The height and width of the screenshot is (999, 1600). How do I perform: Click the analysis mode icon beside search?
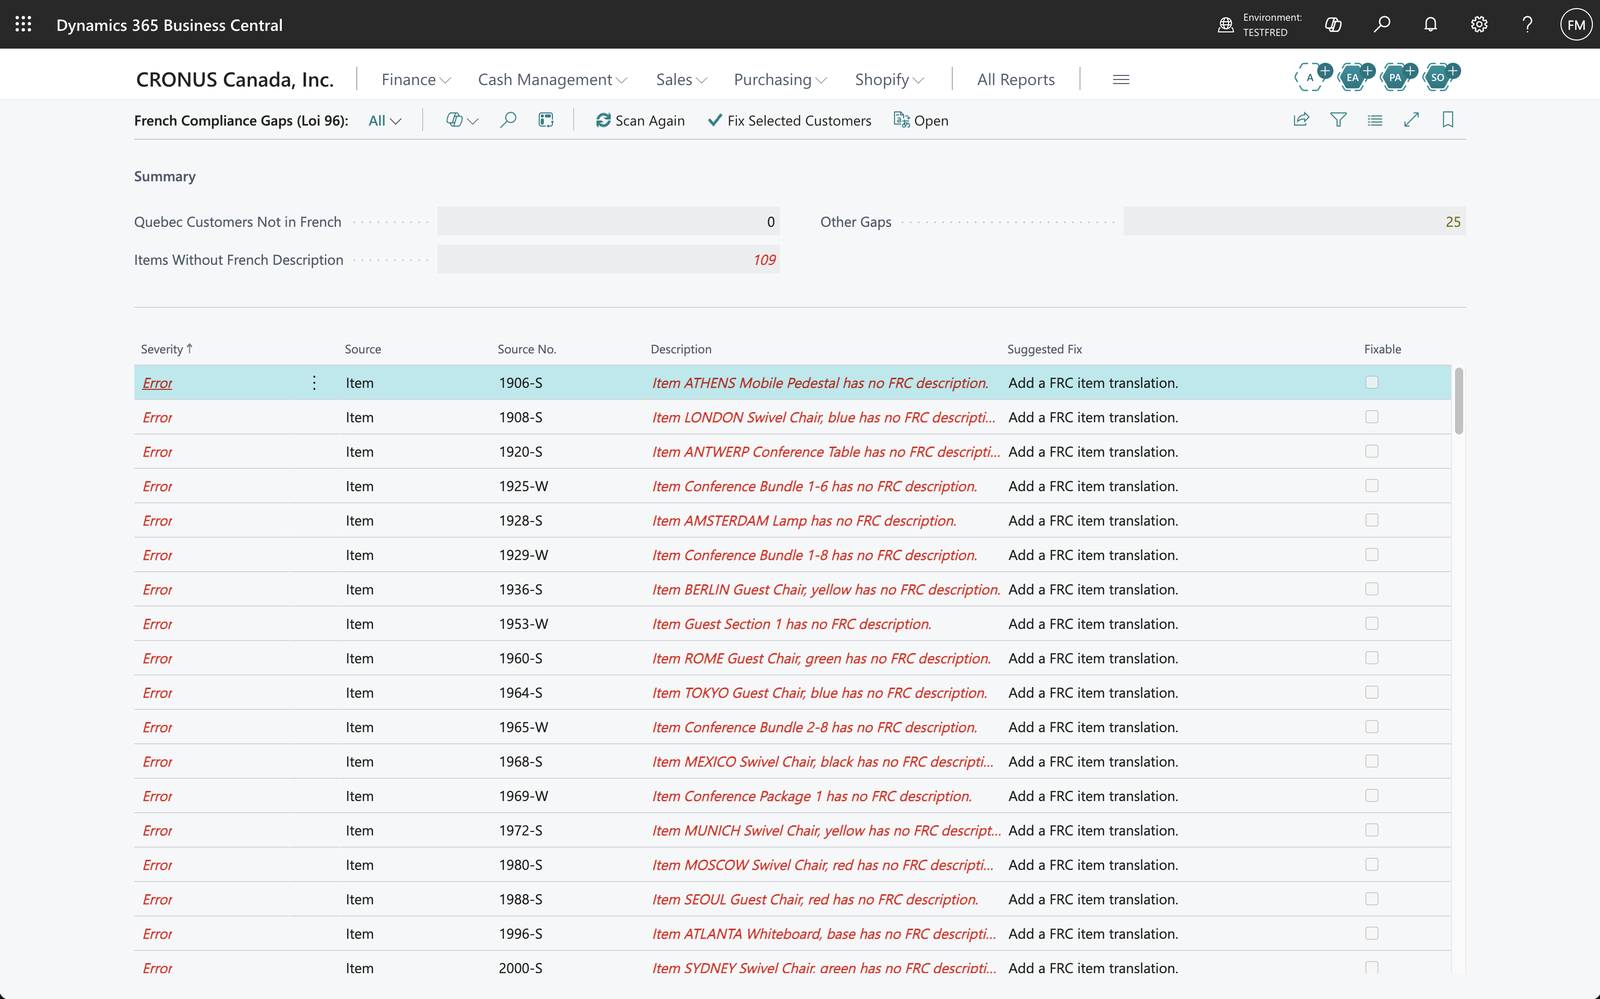[546, 120]
